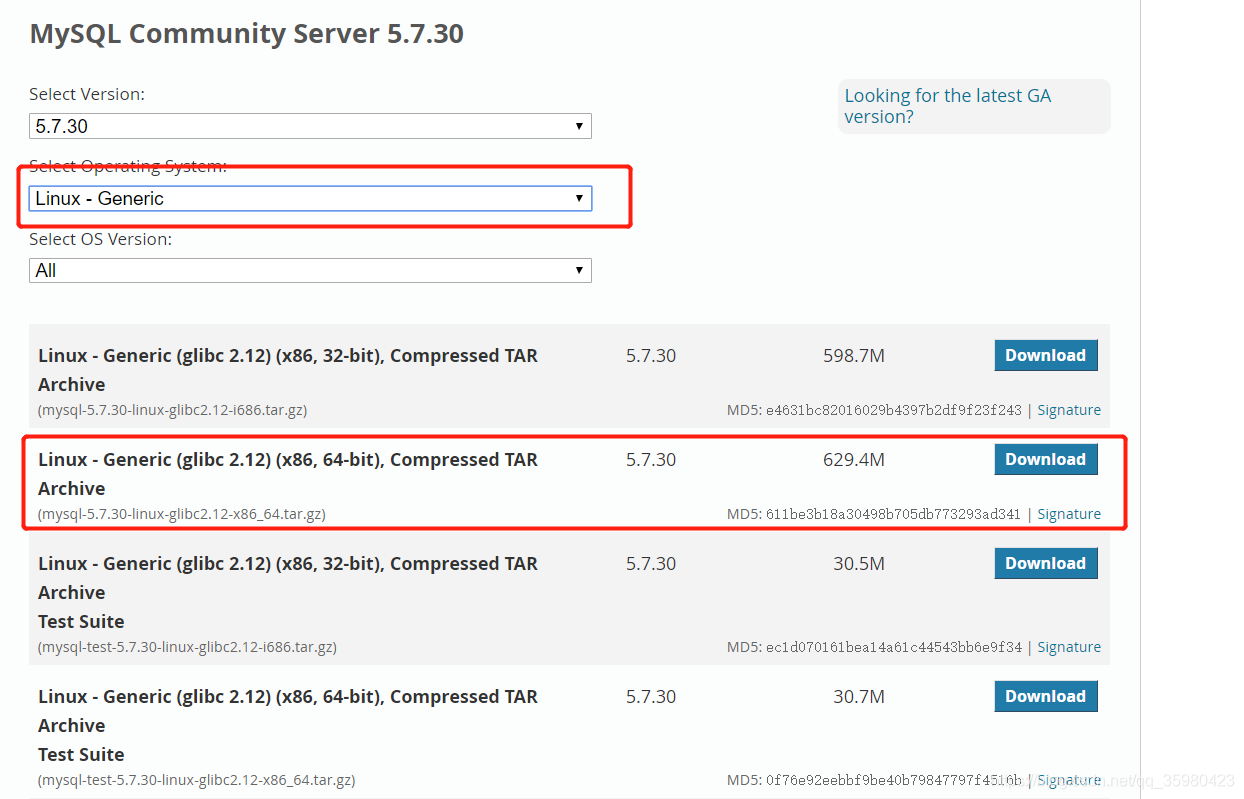
Task: Click the 'MySQL Community Server 5.7.30' heading
Action: click(247, 33)
